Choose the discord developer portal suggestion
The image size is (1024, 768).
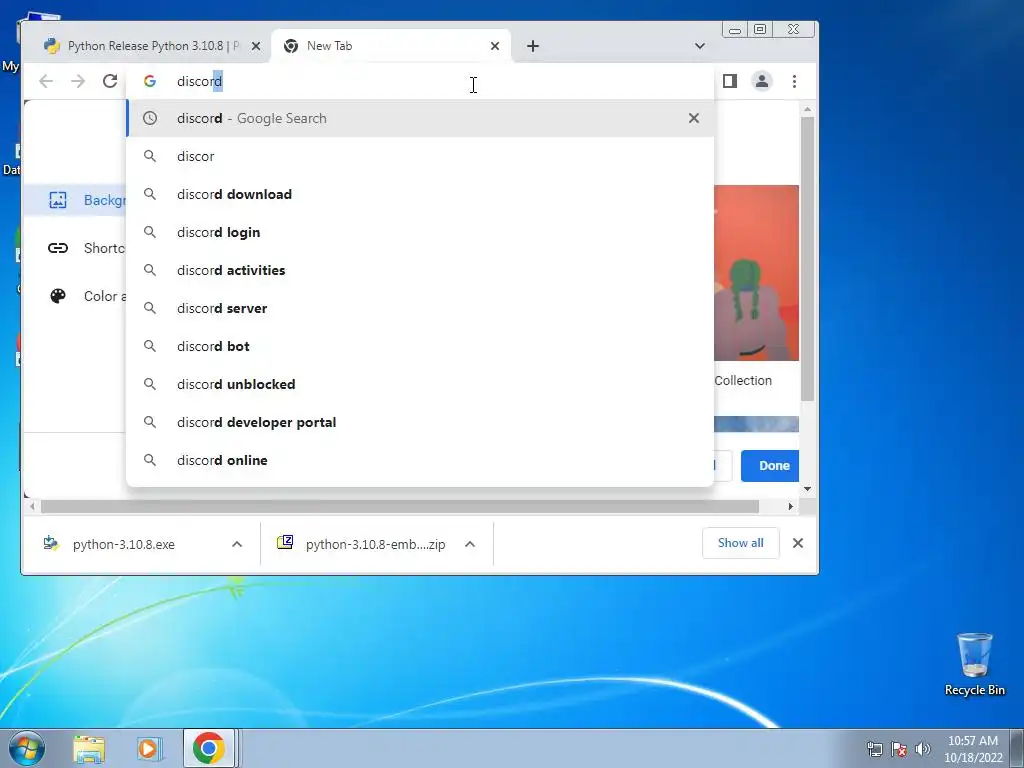[x=420, y=422]
